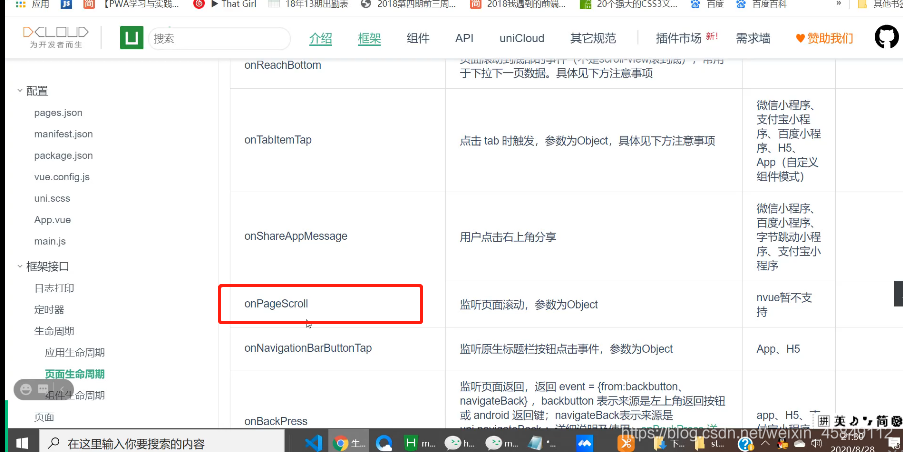
Task: Click the orange heart sponsor icon
Action: [x=800, y=39]
